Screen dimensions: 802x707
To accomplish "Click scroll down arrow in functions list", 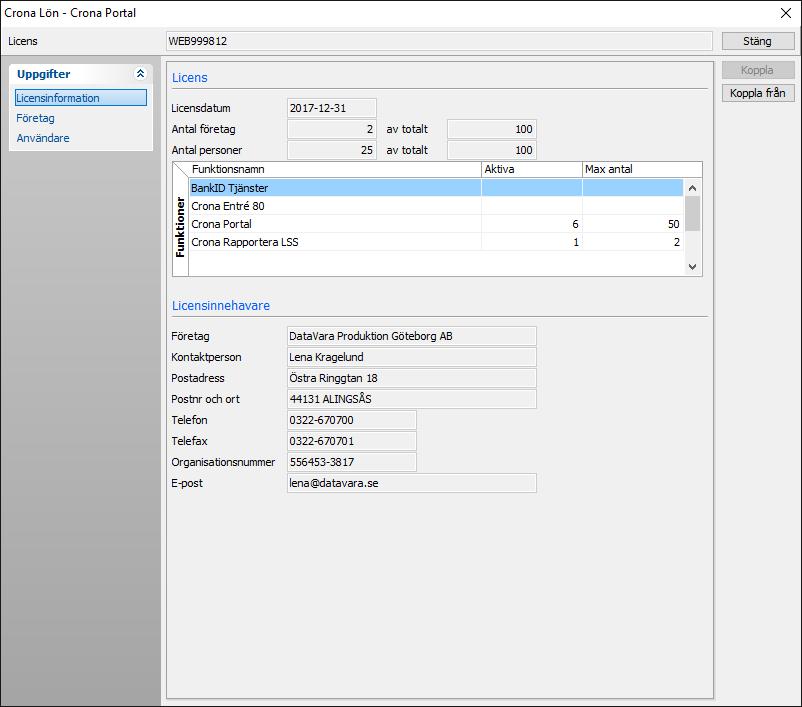I will (693, 267).
